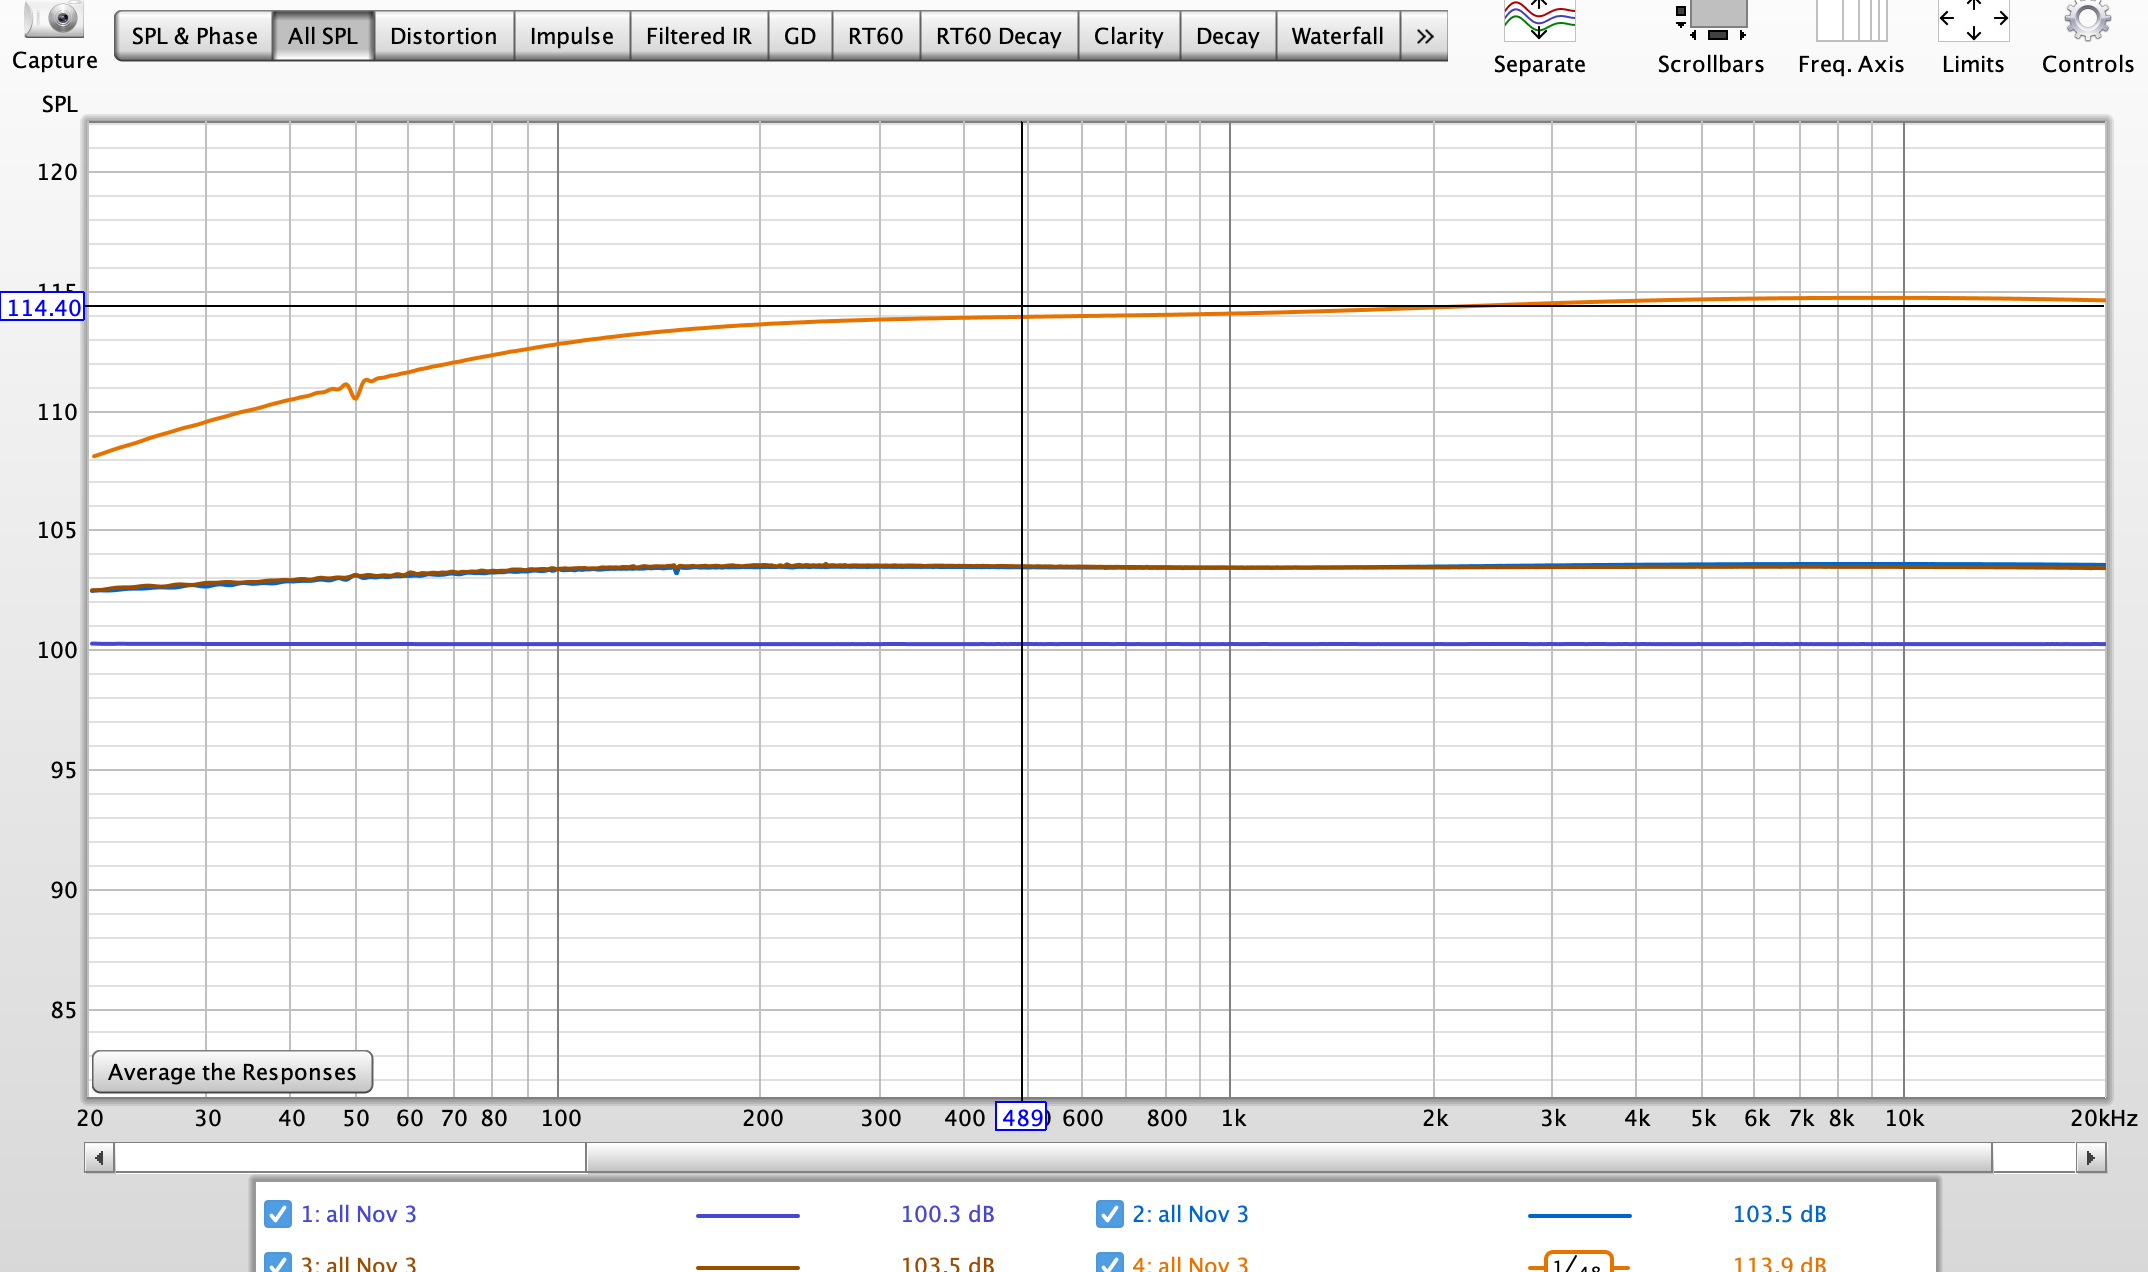2148x1272 pixels.
Task: Click the left scrollbar arrow
Action: pyautogui.click(x=99, y=1158)
